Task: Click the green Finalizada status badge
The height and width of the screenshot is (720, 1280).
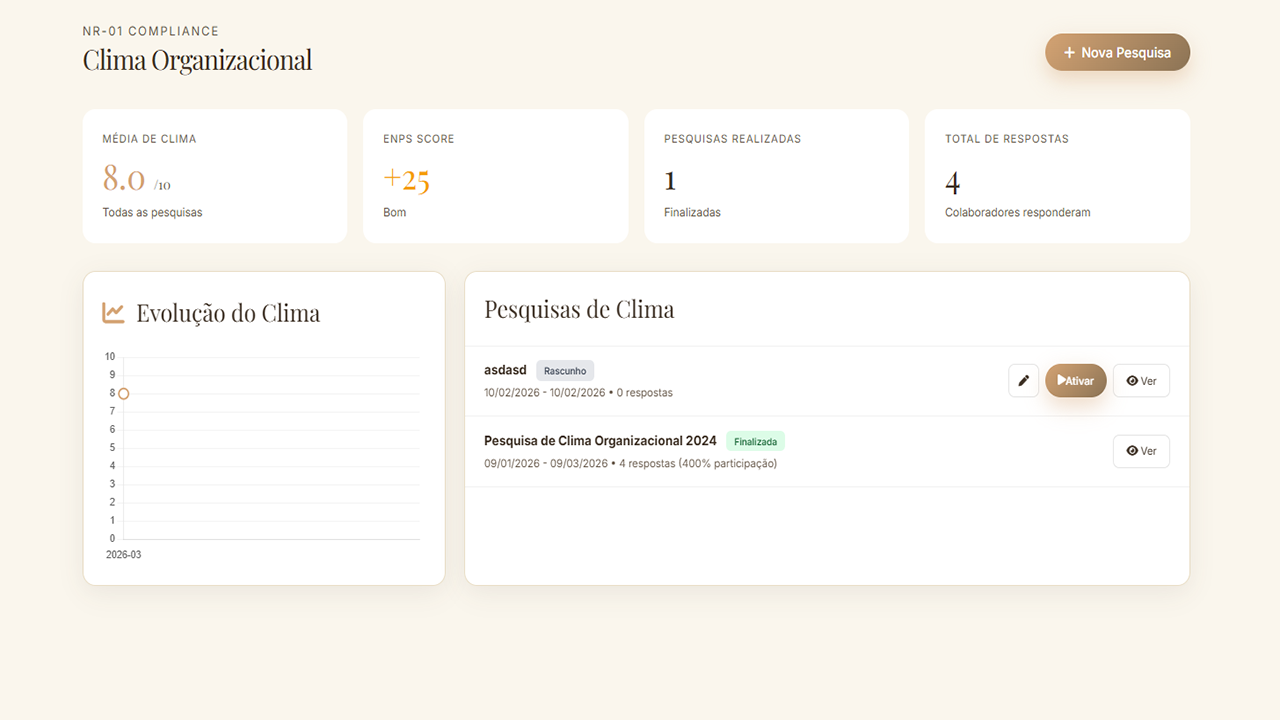Action: [755, 441]
